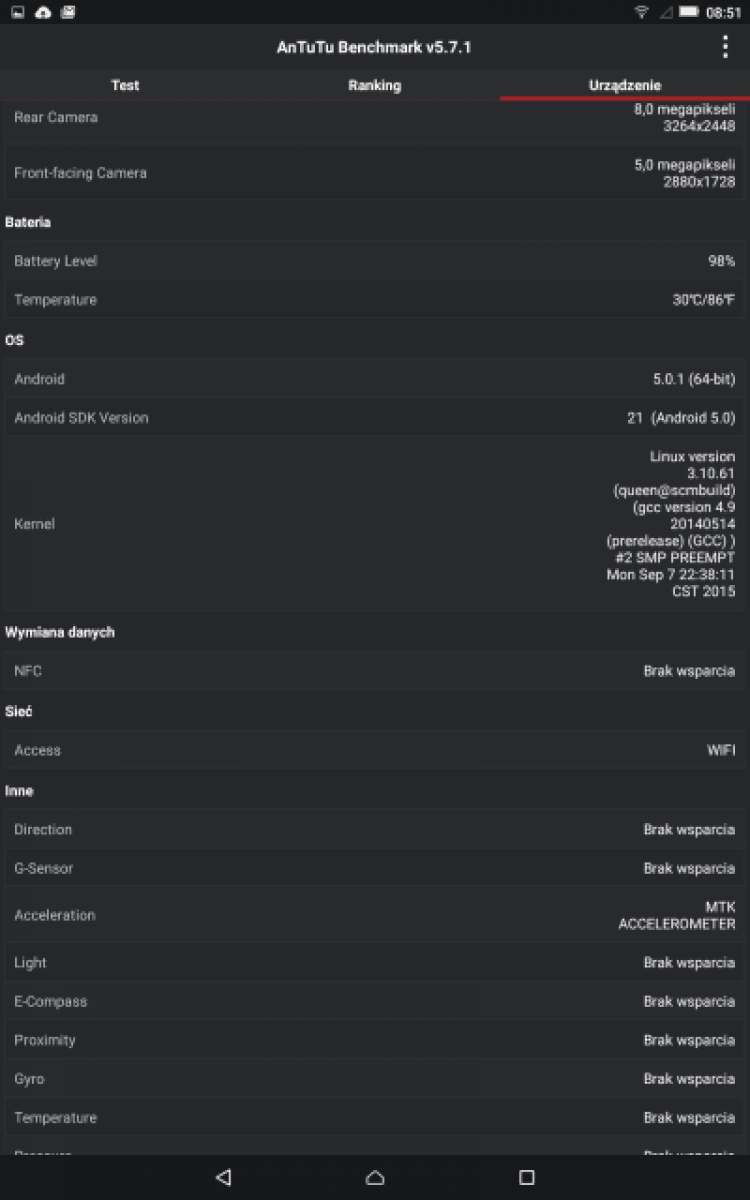Select the Android version row

tap(375, 379)
